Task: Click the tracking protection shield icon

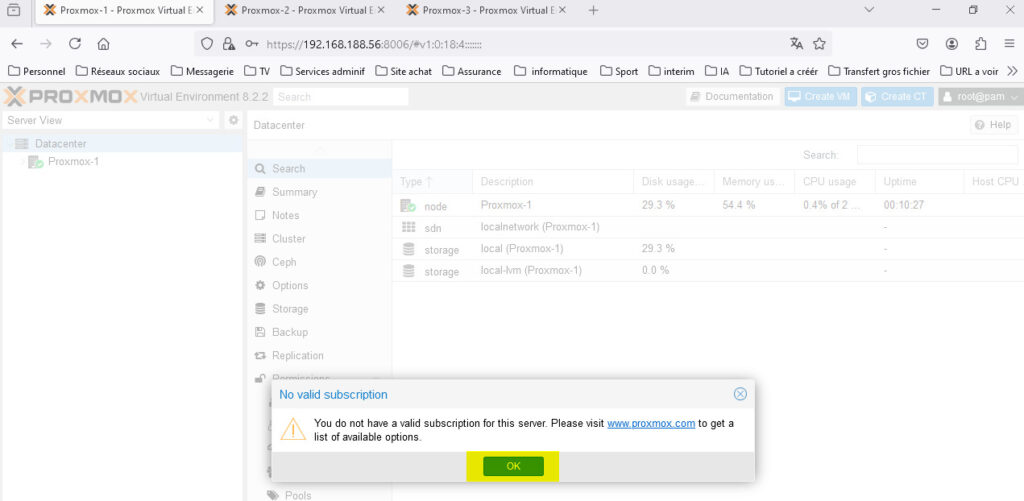Action: point(207,44)
